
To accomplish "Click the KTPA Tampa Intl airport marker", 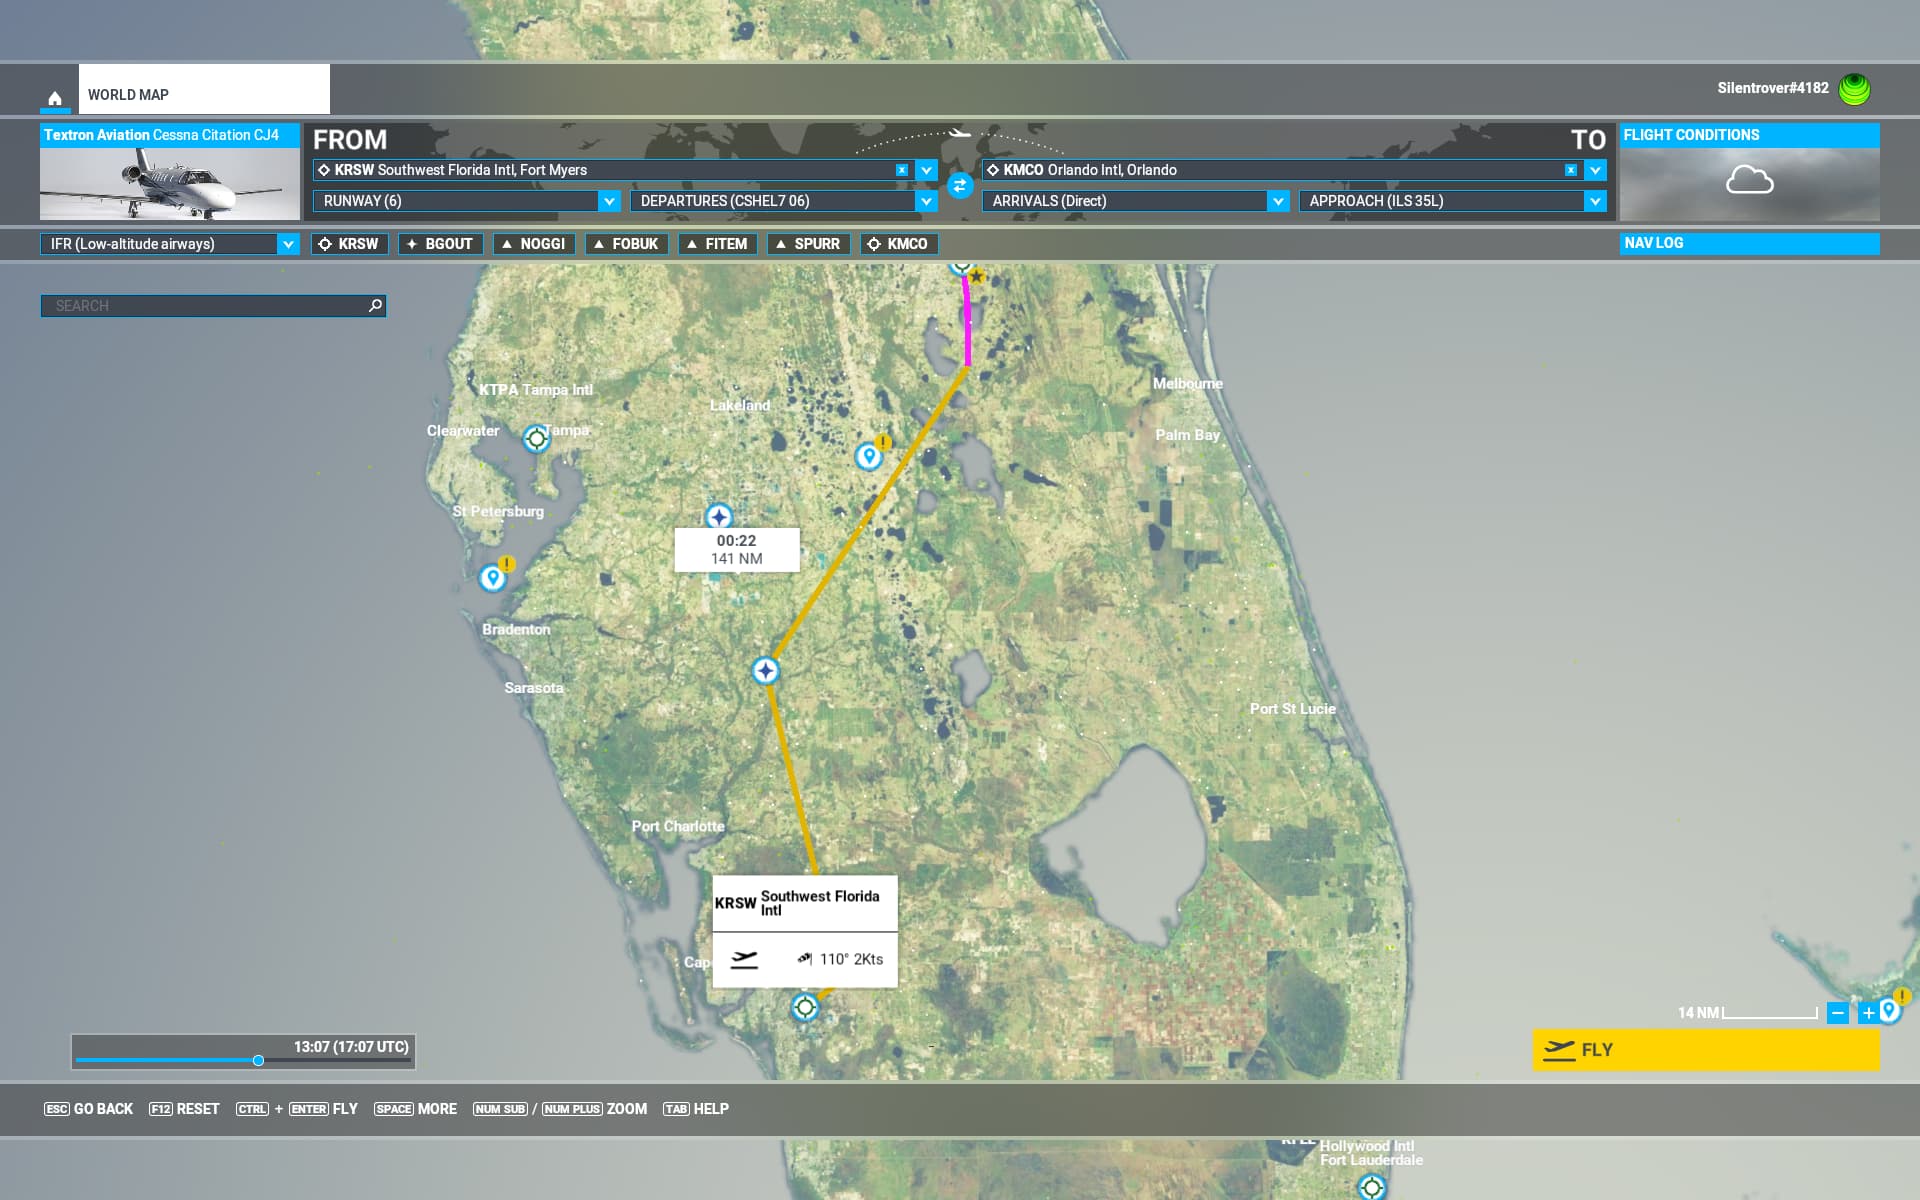I will click(x=537, y=438).
